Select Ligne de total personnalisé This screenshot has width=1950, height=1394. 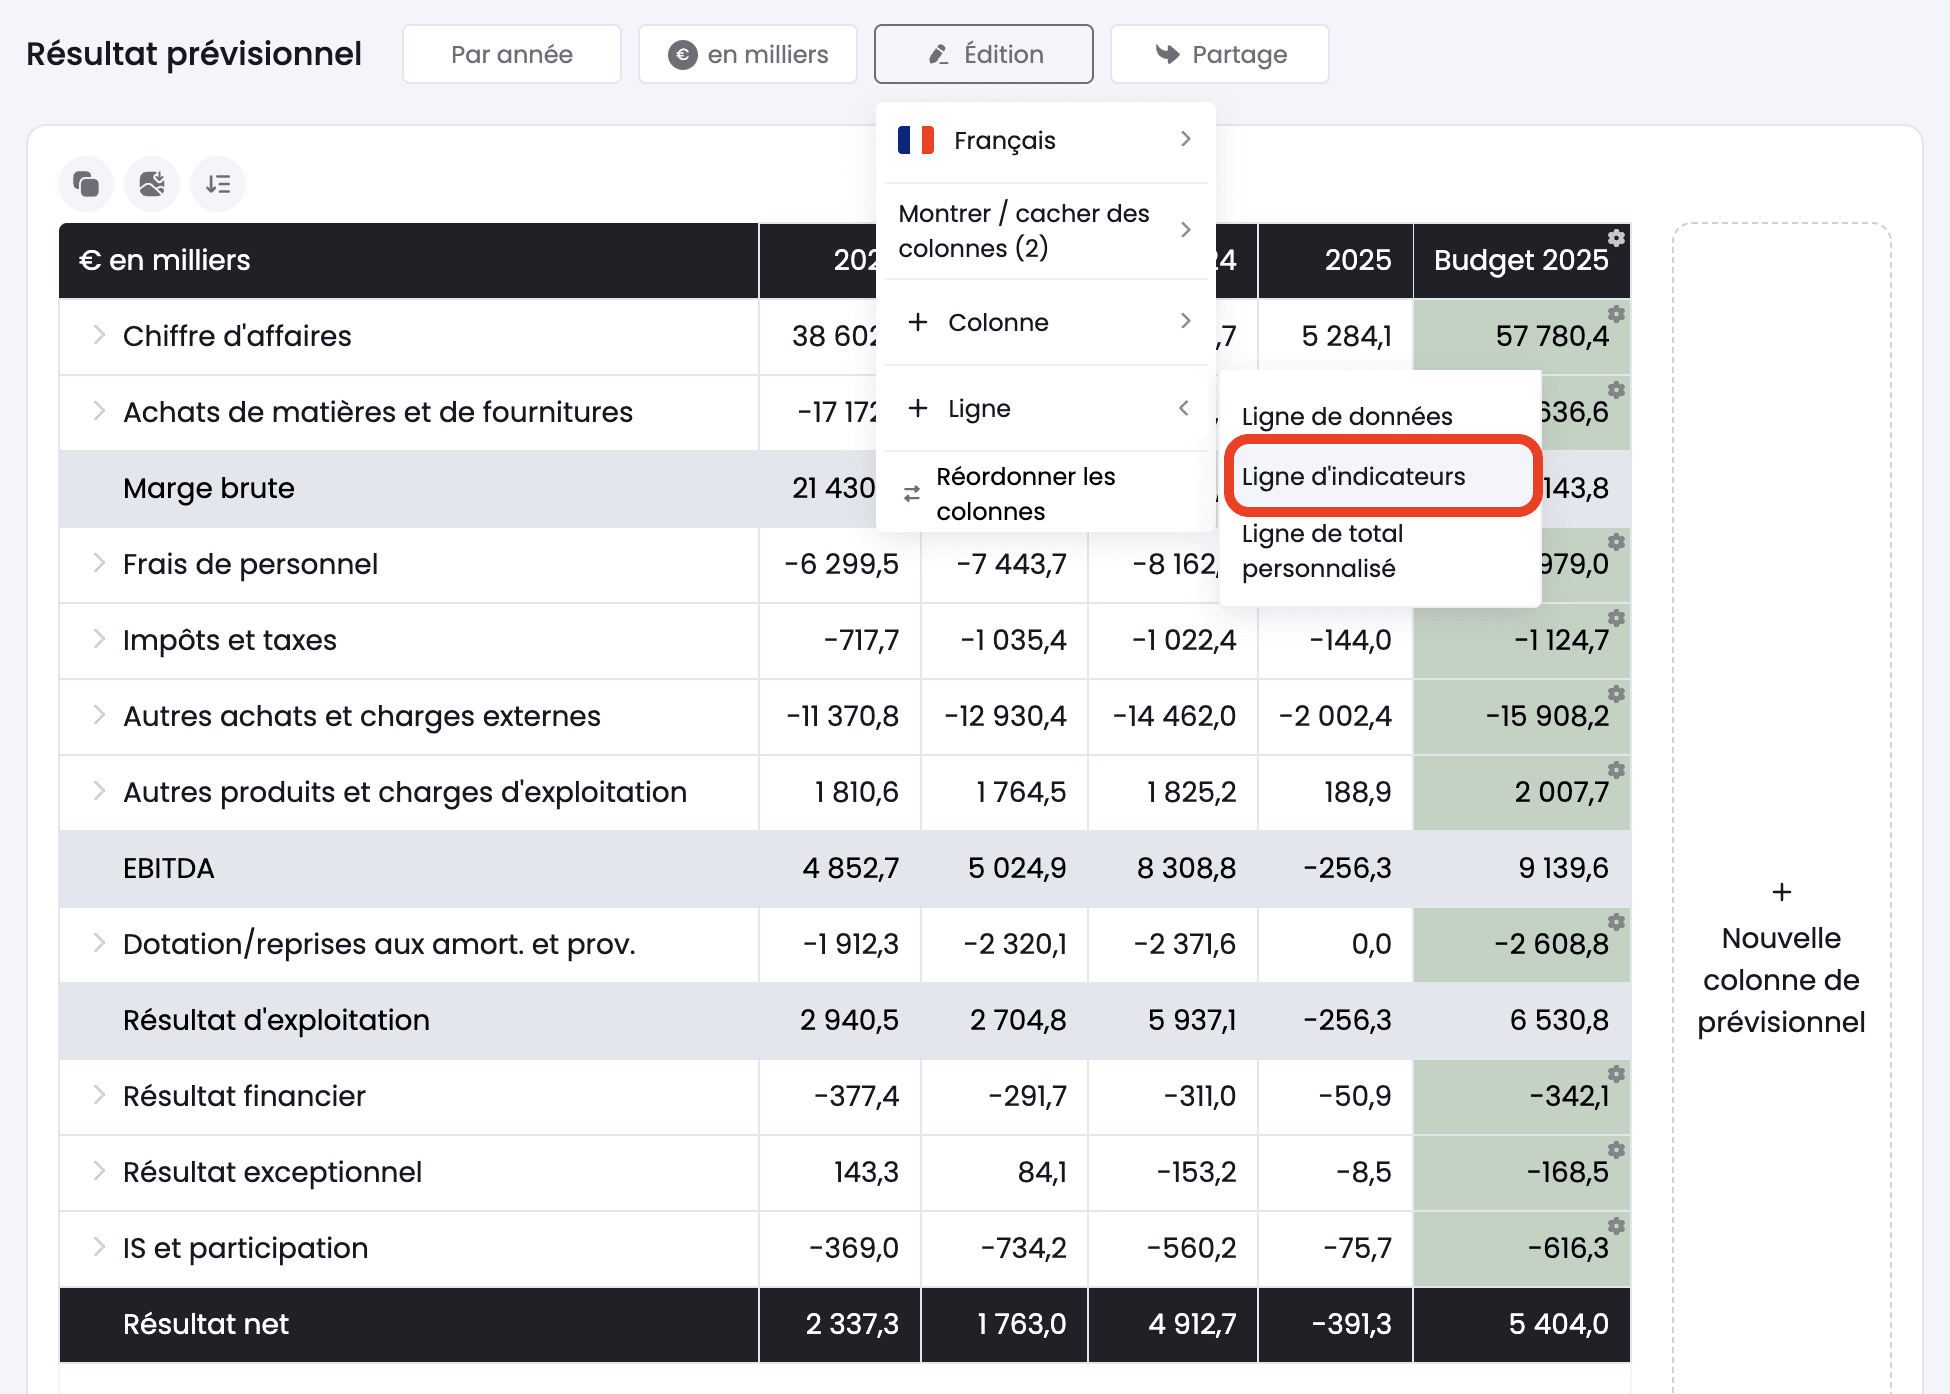point(1322,551)
